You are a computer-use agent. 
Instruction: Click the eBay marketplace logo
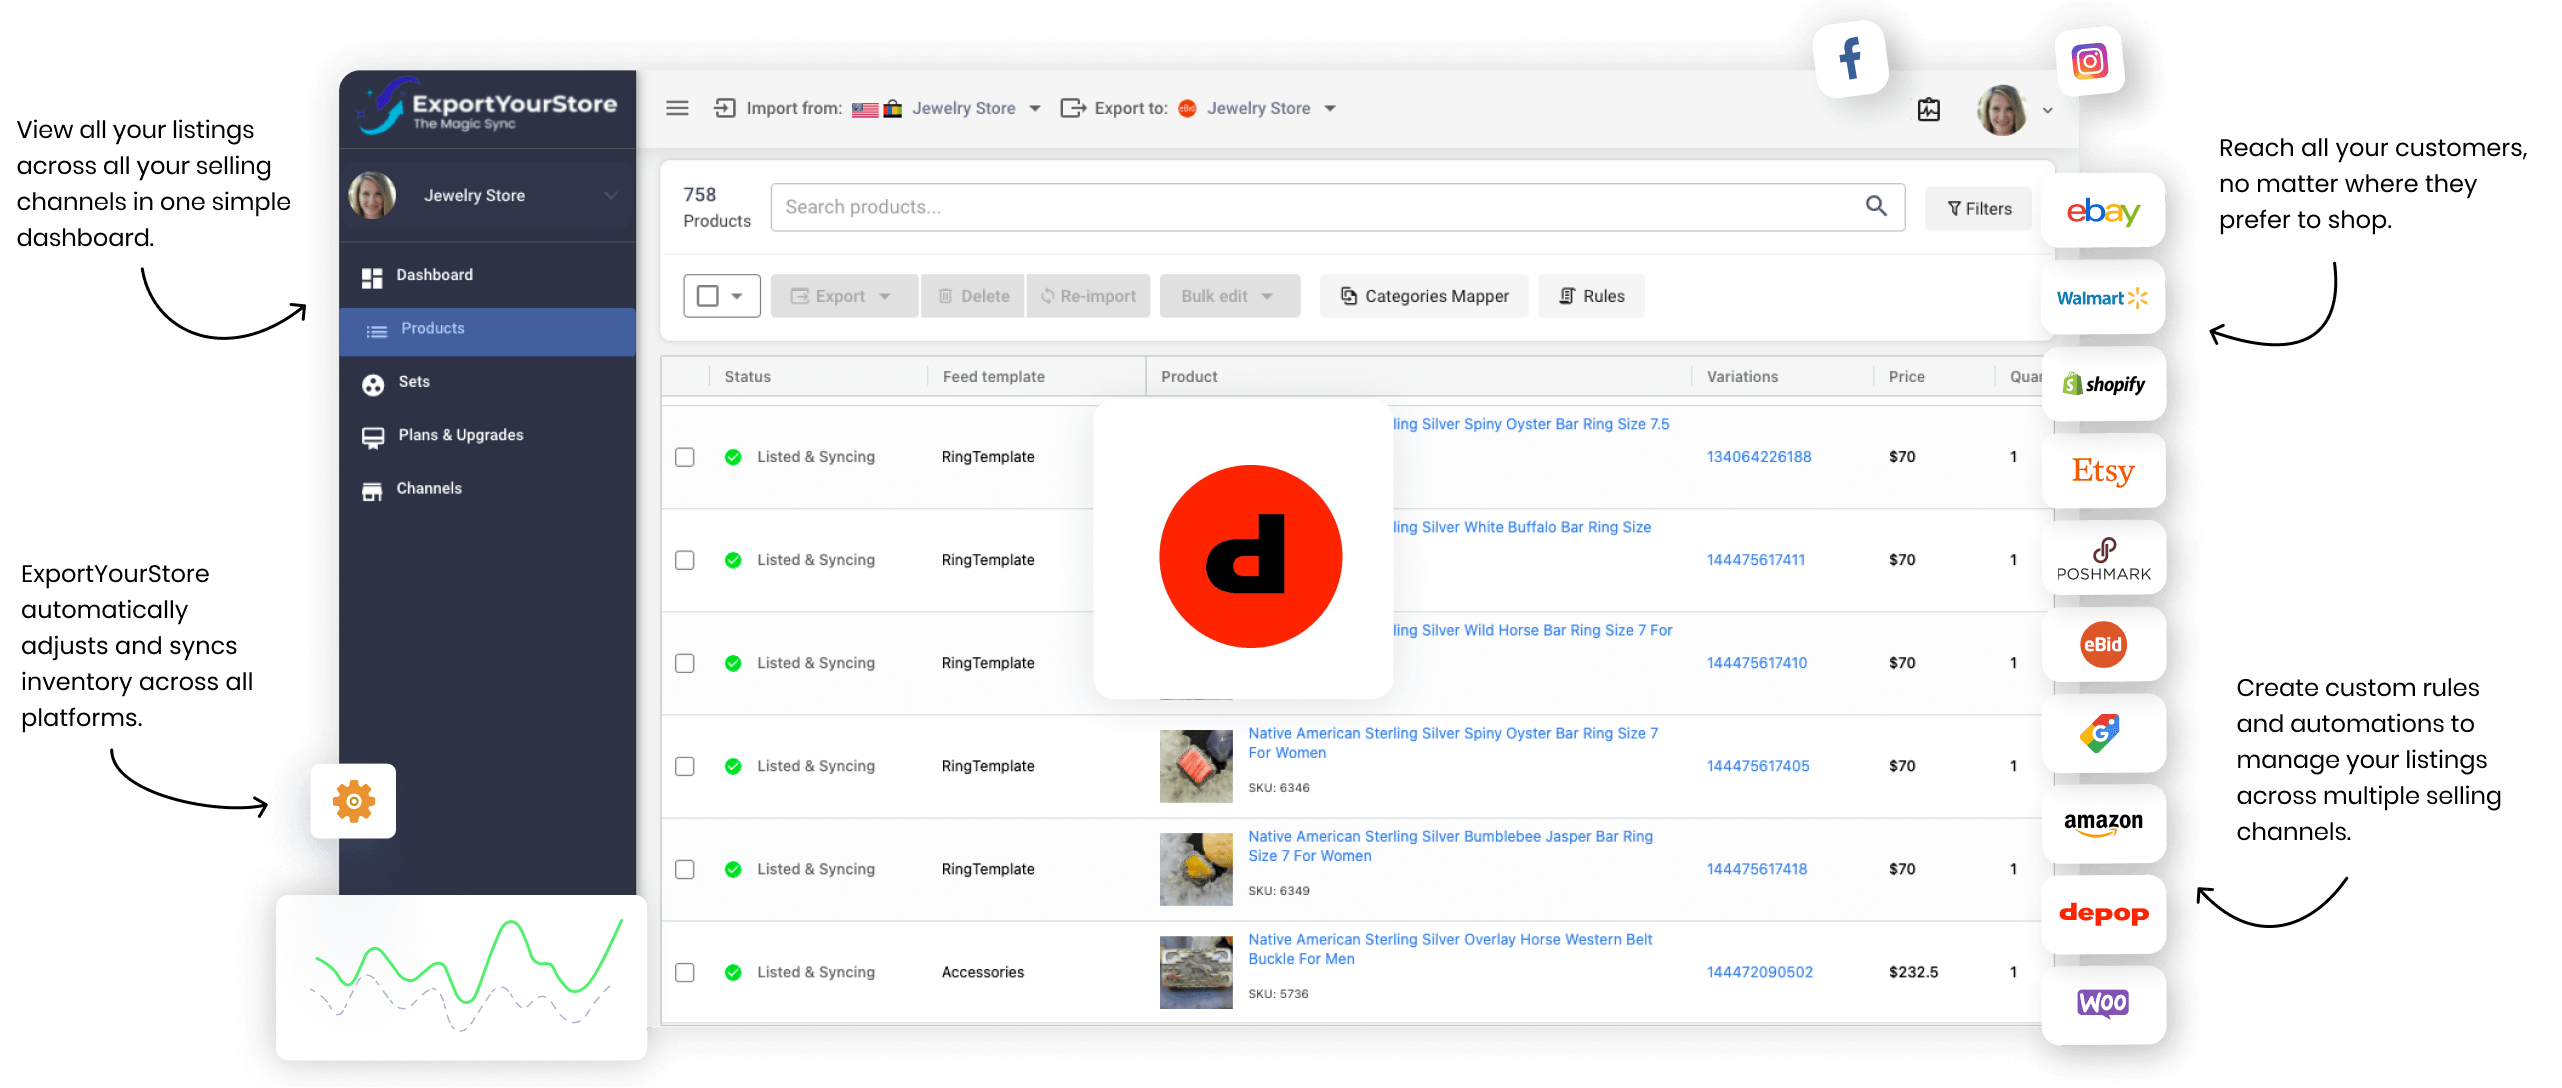pos(2102,211)
